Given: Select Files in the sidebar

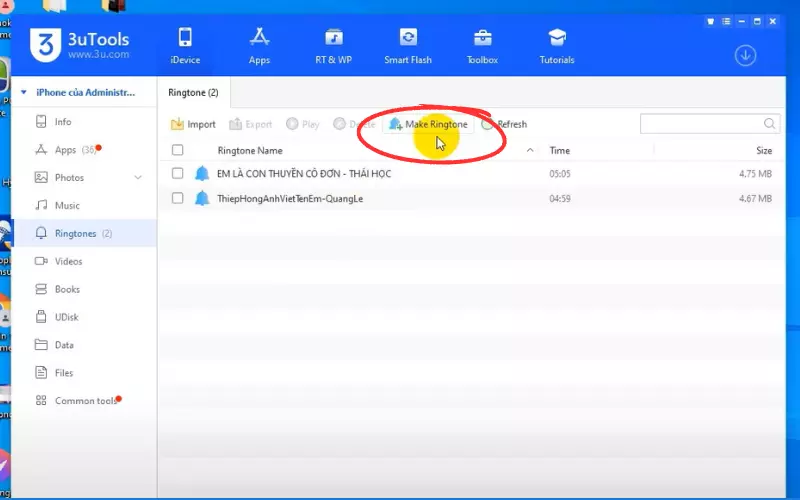Looking at the screenshot, I should (x=84, y=373).
